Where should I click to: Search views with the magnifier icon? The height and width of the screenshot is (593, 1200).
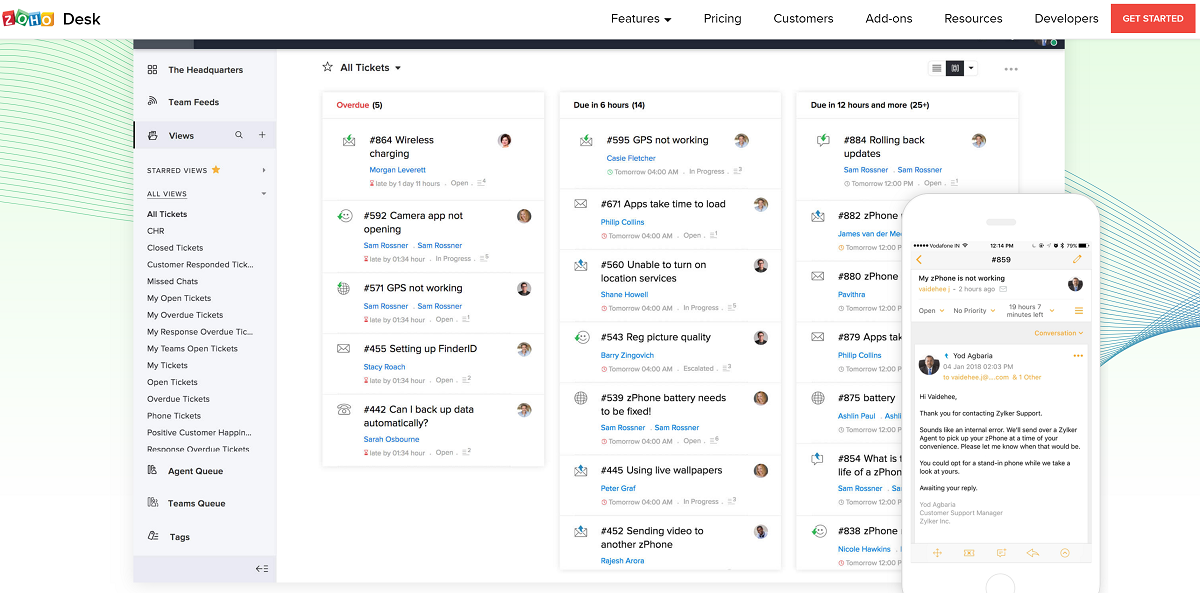239,135
